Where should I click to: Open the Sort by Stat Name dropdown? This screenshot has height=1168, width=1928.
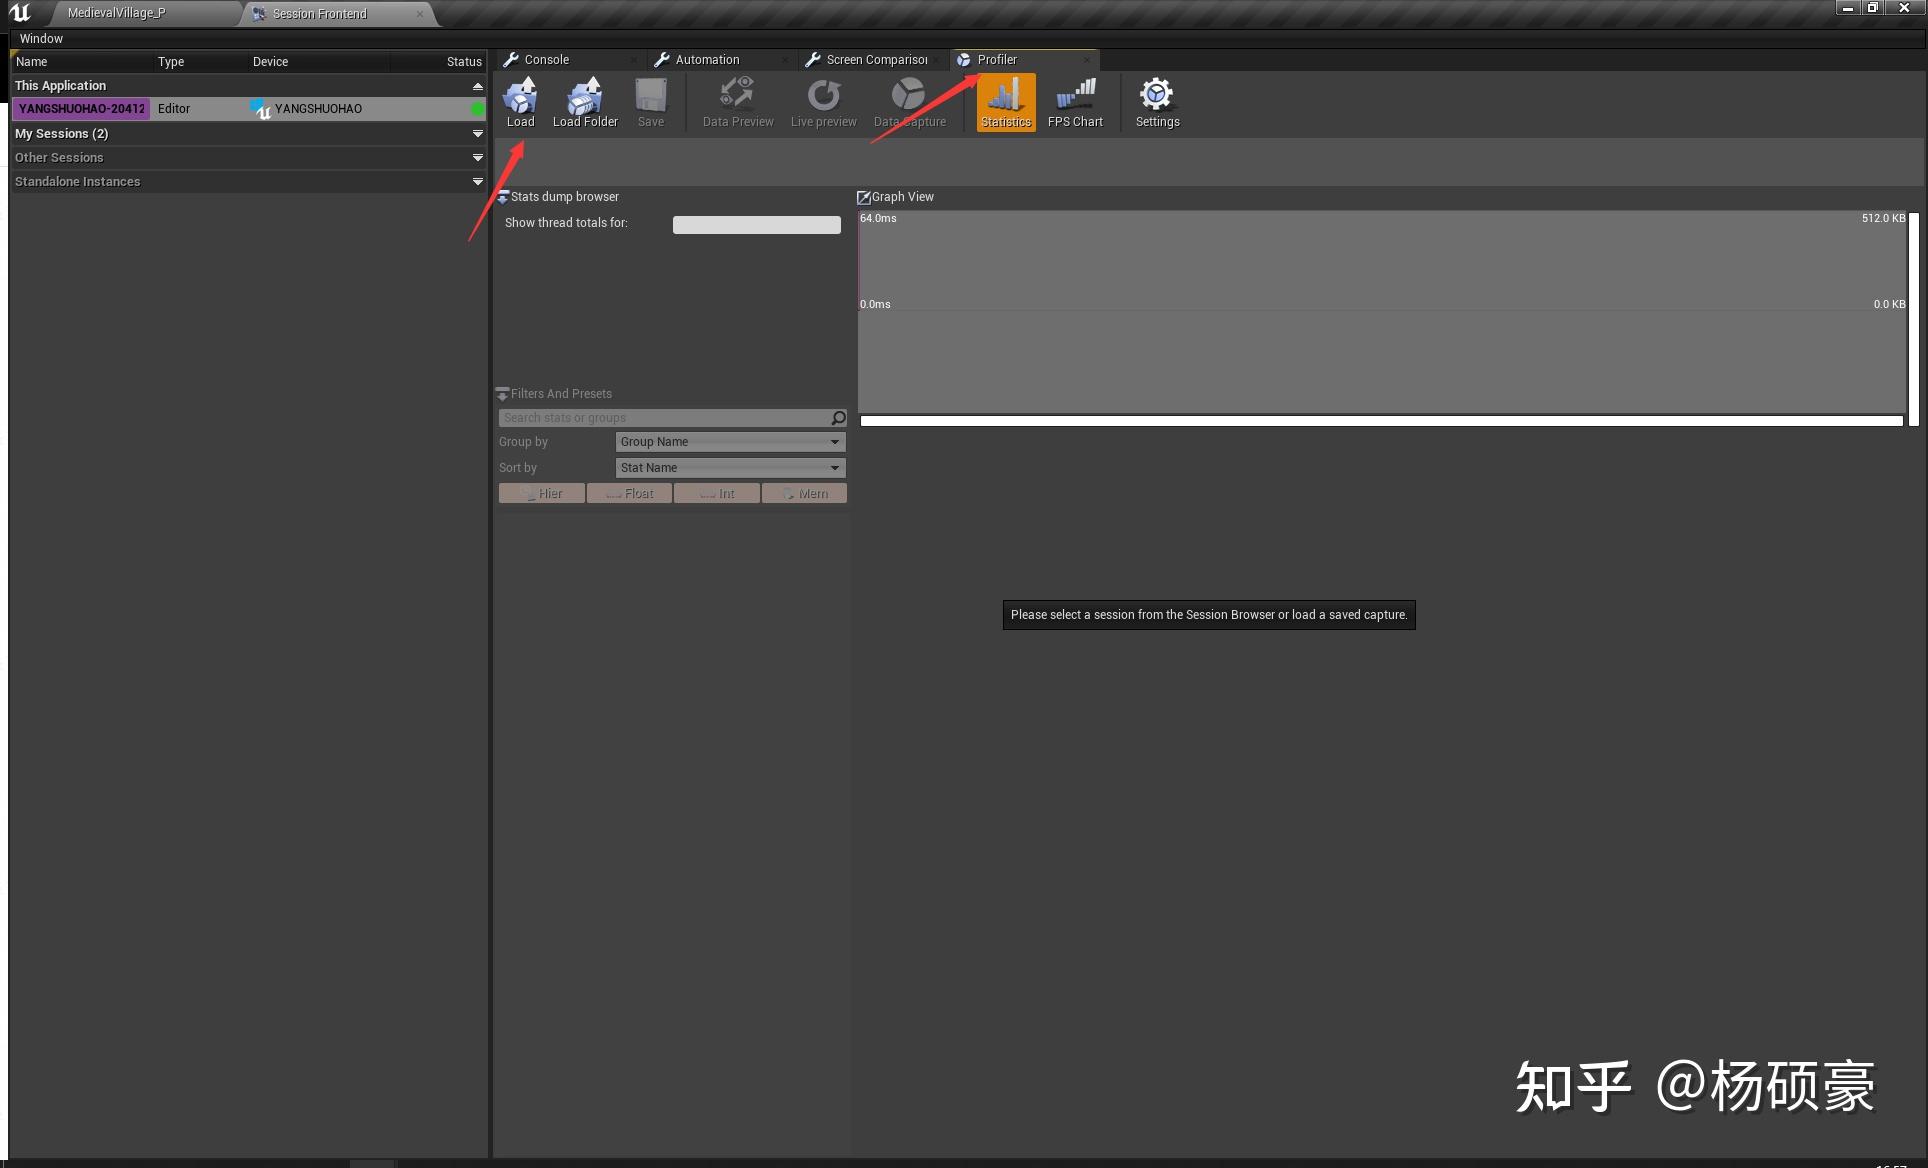(x=730, y=468)
